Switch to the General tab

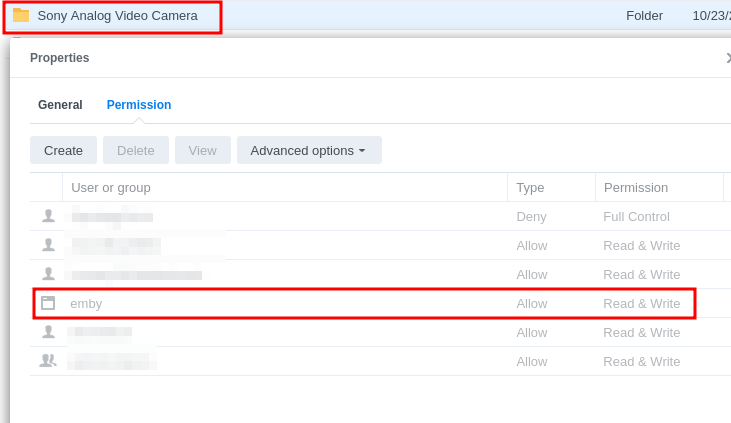(60, 105)
